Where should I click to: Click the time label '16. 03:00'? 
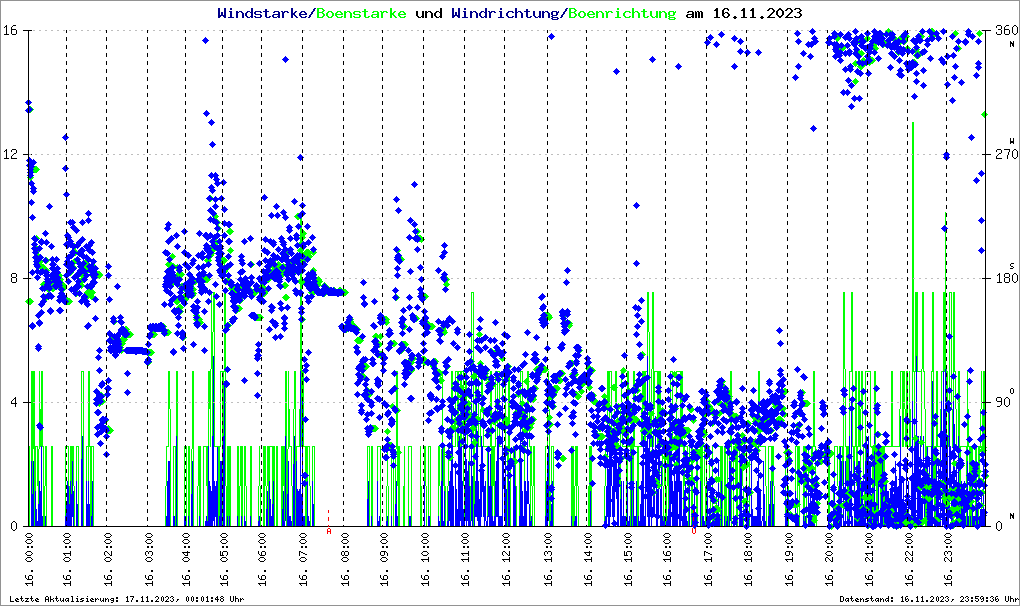149,559
